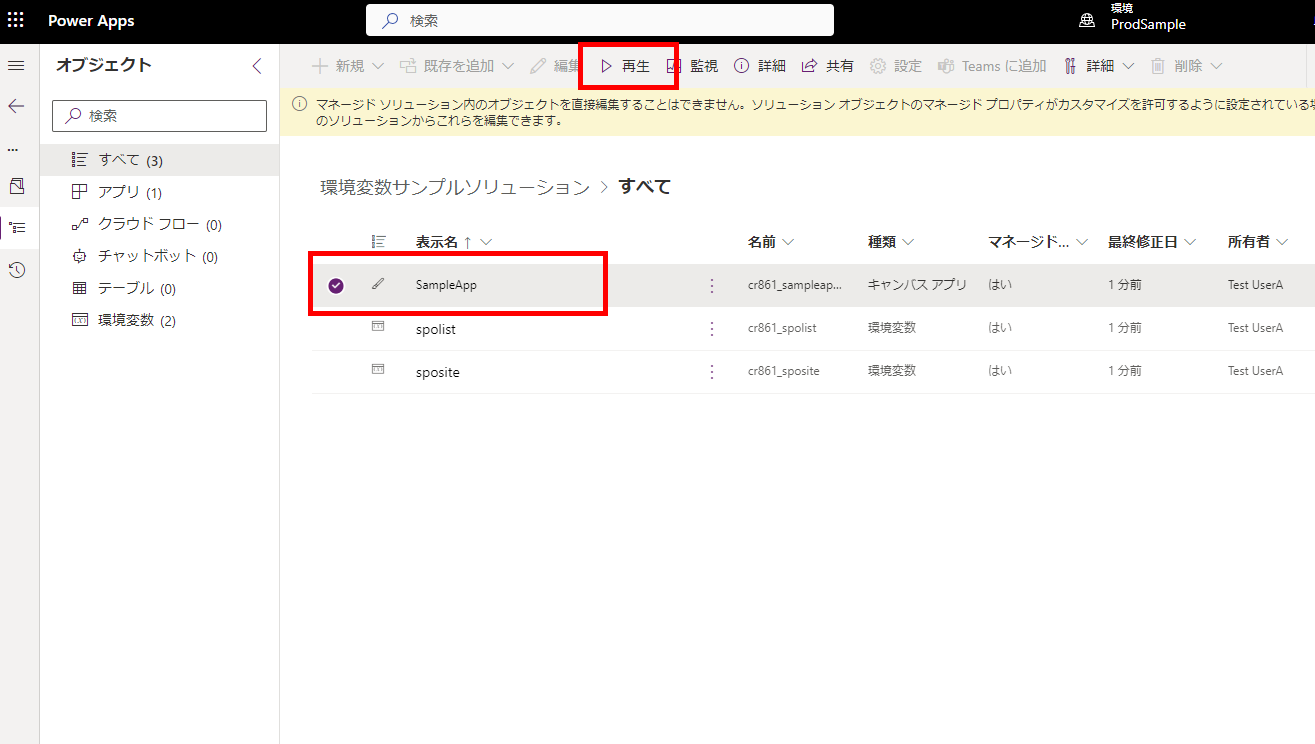The height and width of the screenshot is (744, 1315).
Task: Open solution history in the left sidebar
Action: 15,268
